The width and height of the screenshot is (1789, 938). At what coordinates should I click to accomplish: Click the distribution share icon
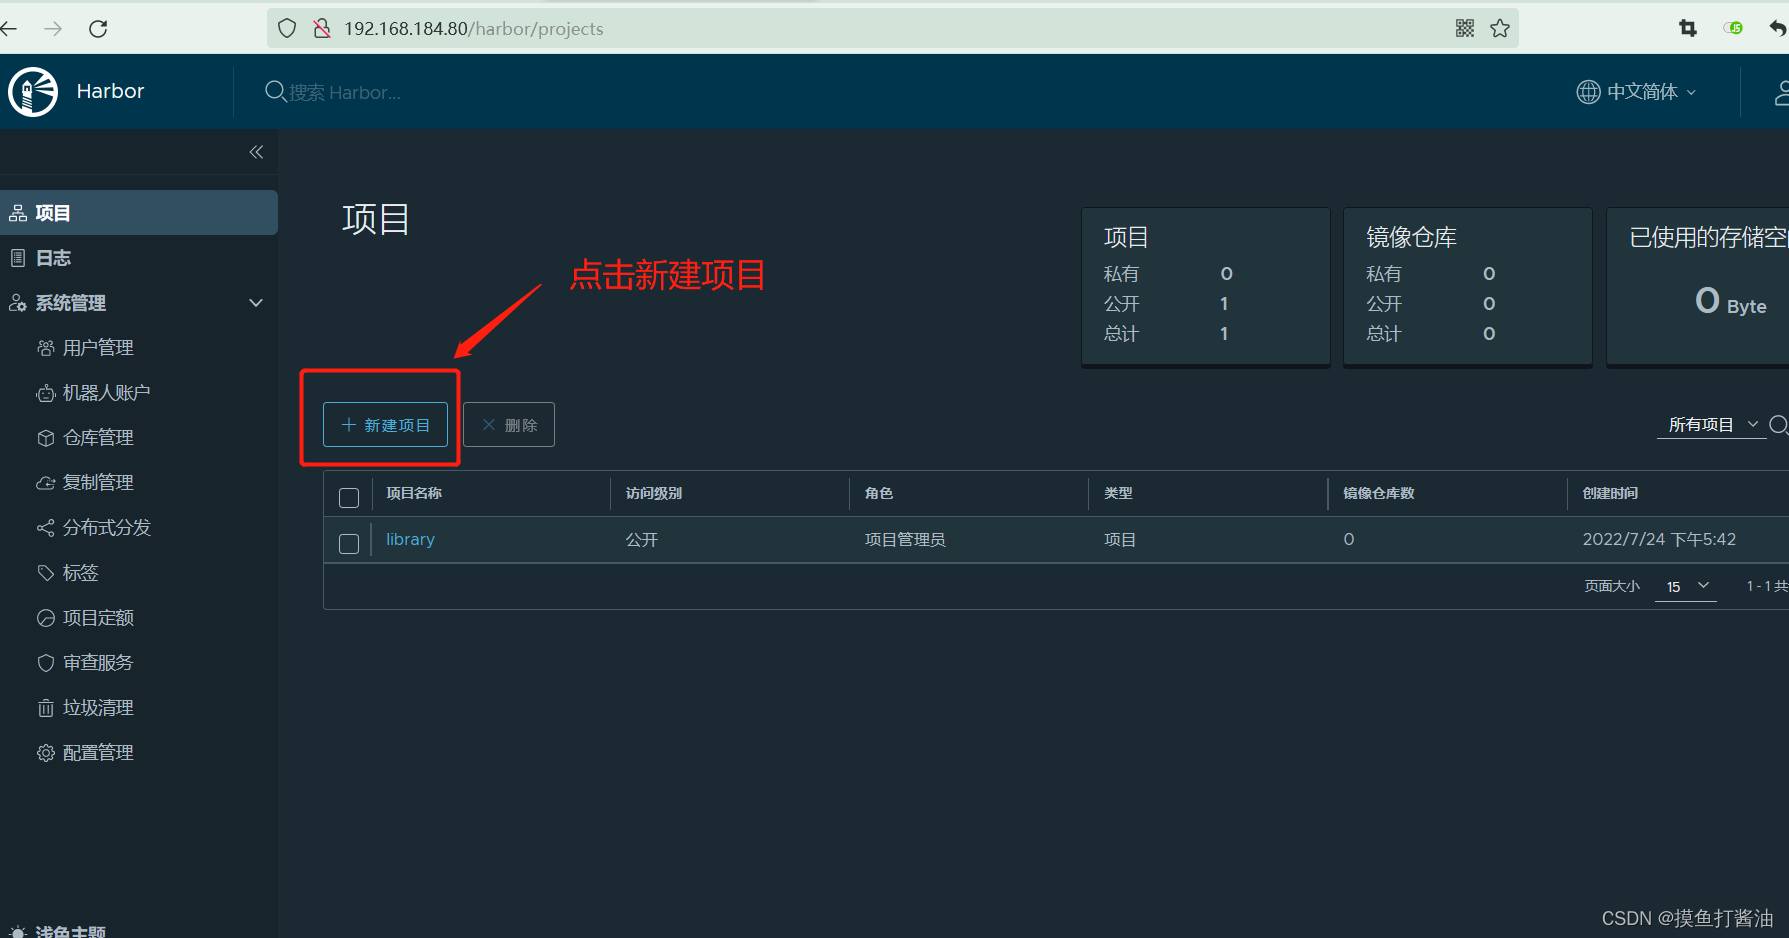(x=46, y=528)
